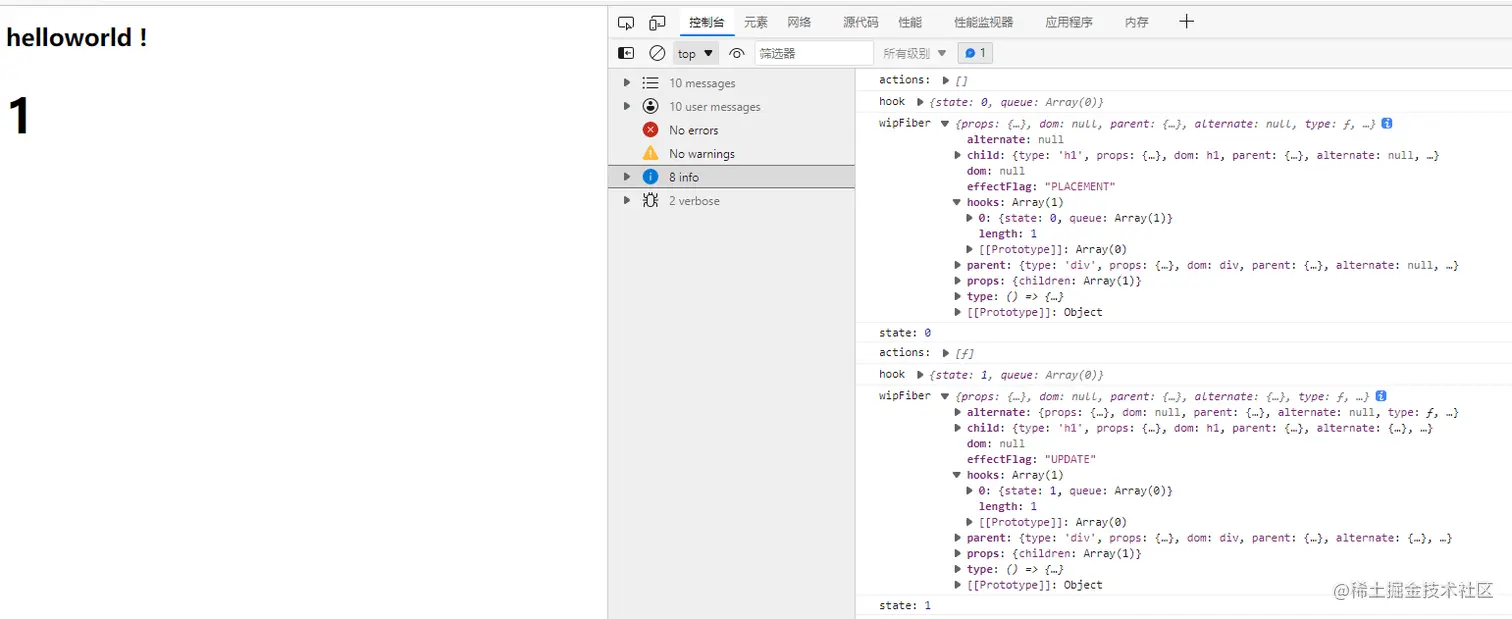Expand hook object with state: 0
The width and height of the screenshot is (1512, 619).
(920, 102)
